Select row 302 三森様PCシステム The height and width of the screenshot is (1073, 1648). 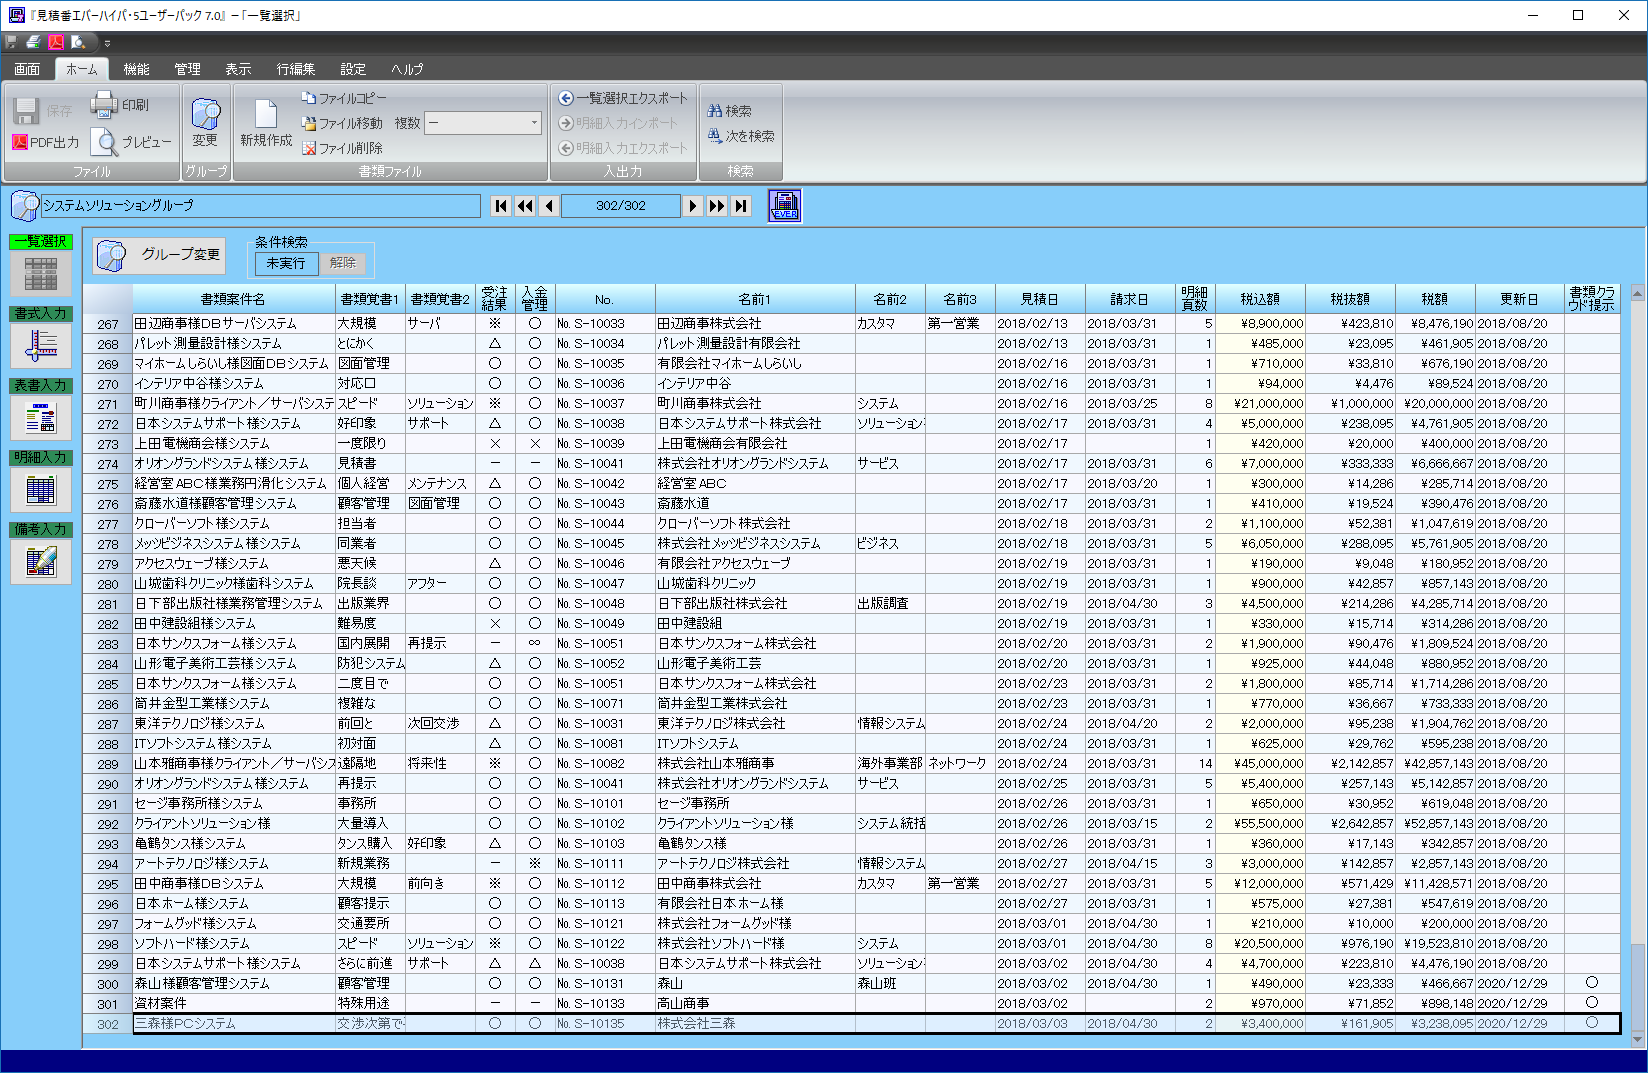pos(850,1024)
